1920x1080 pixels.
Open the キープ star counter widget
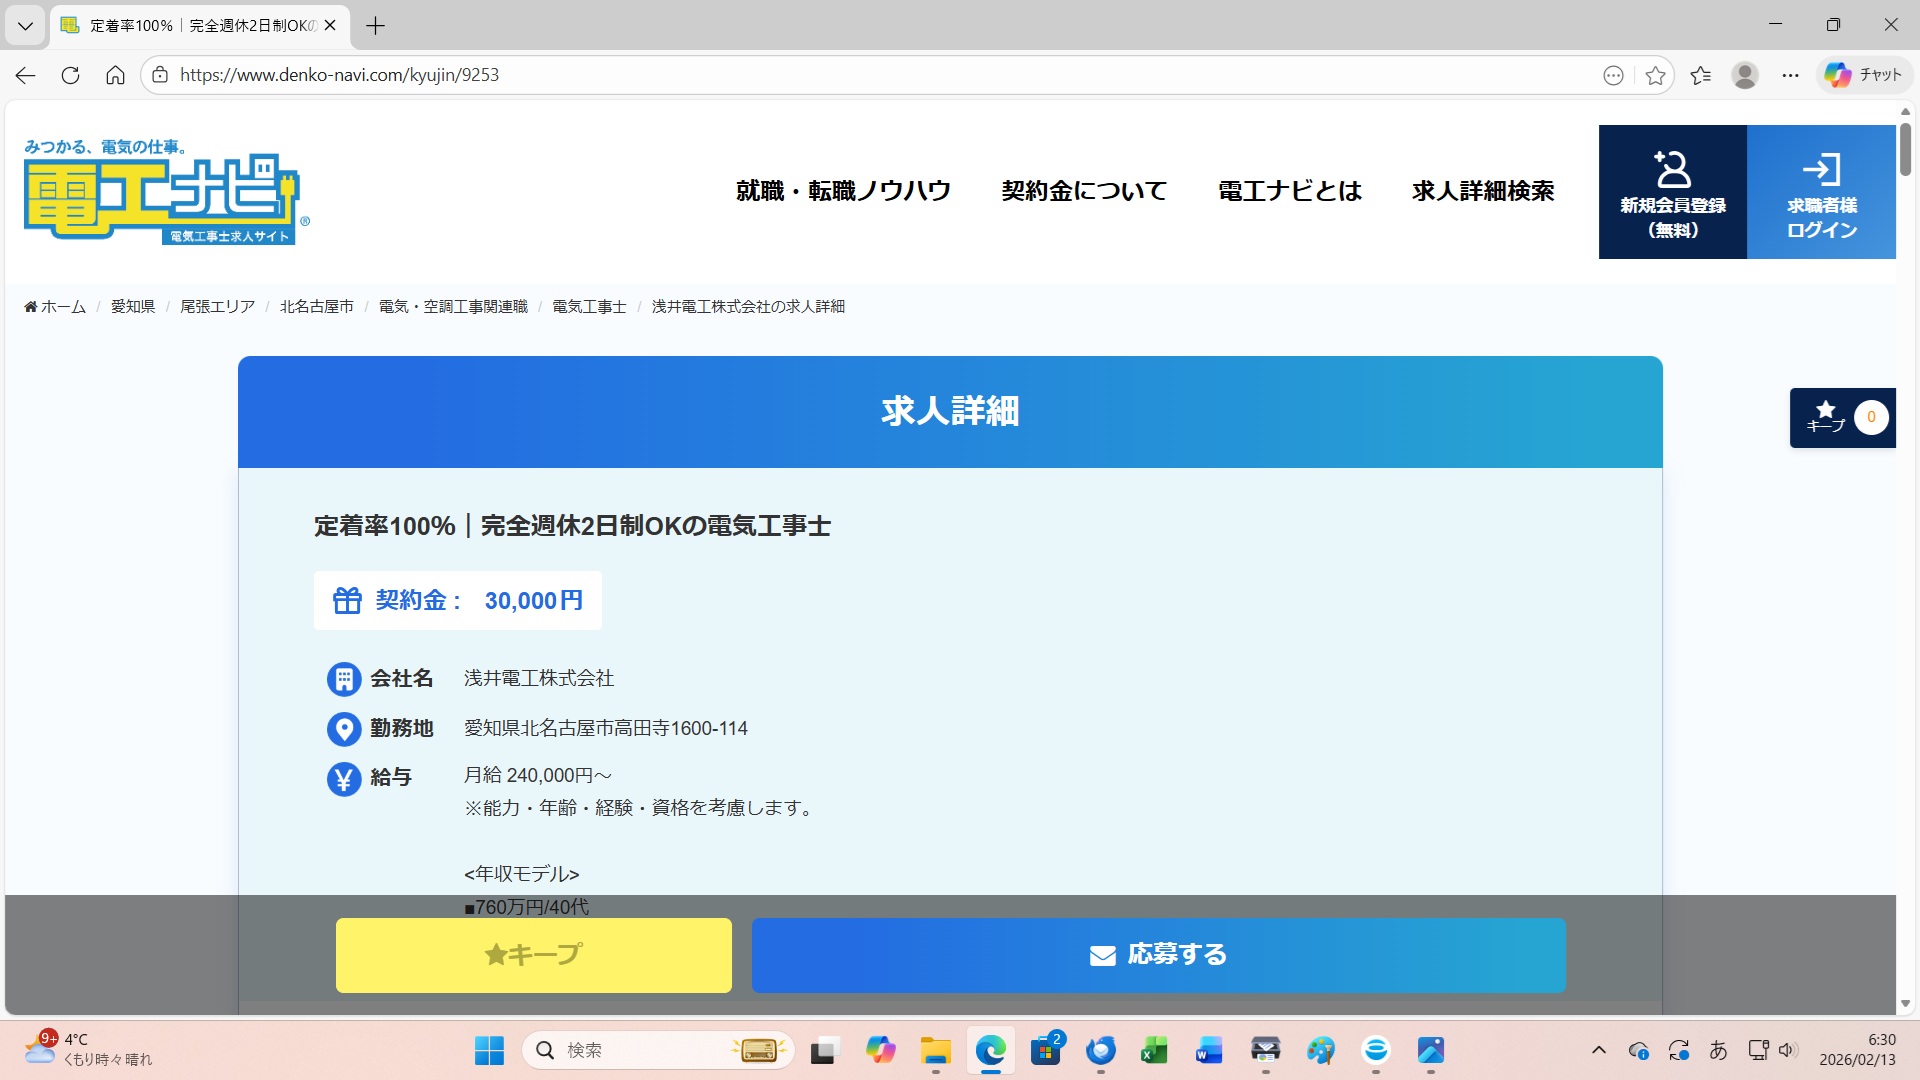[x=1842, y=418]
